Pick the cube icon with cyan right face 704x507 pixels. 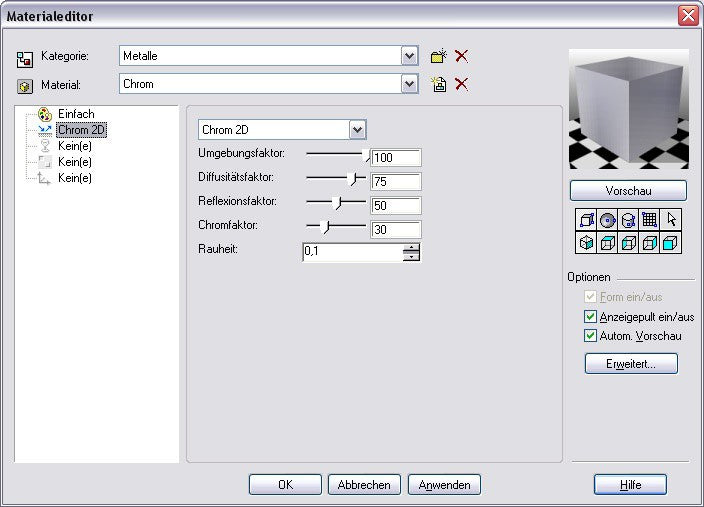pyautogui.click(x=650, y=242)
